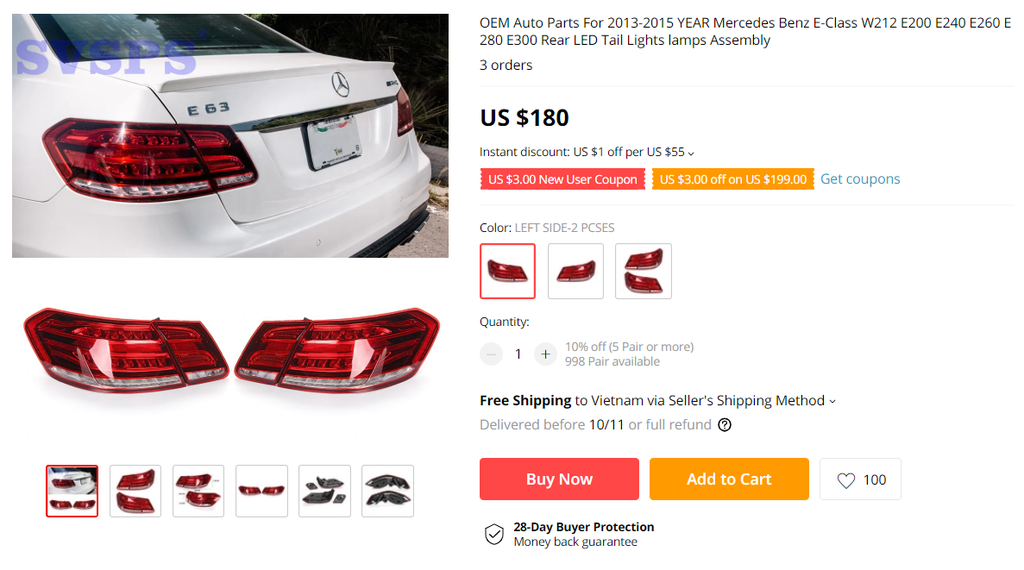Image resolution: width=1024 pixels, height=570 pixels.
Task: Click the heart wishlist icon
Action: coord(846,480)
